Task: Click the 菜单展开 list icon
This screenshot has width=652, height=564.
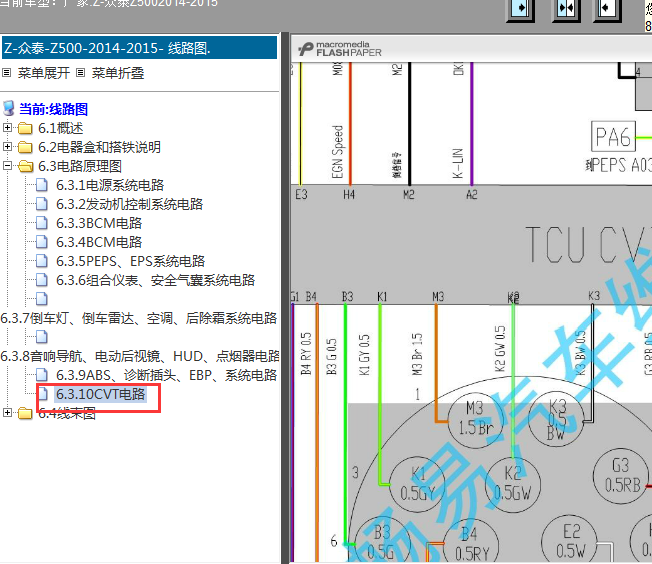Action: point(7,73)
